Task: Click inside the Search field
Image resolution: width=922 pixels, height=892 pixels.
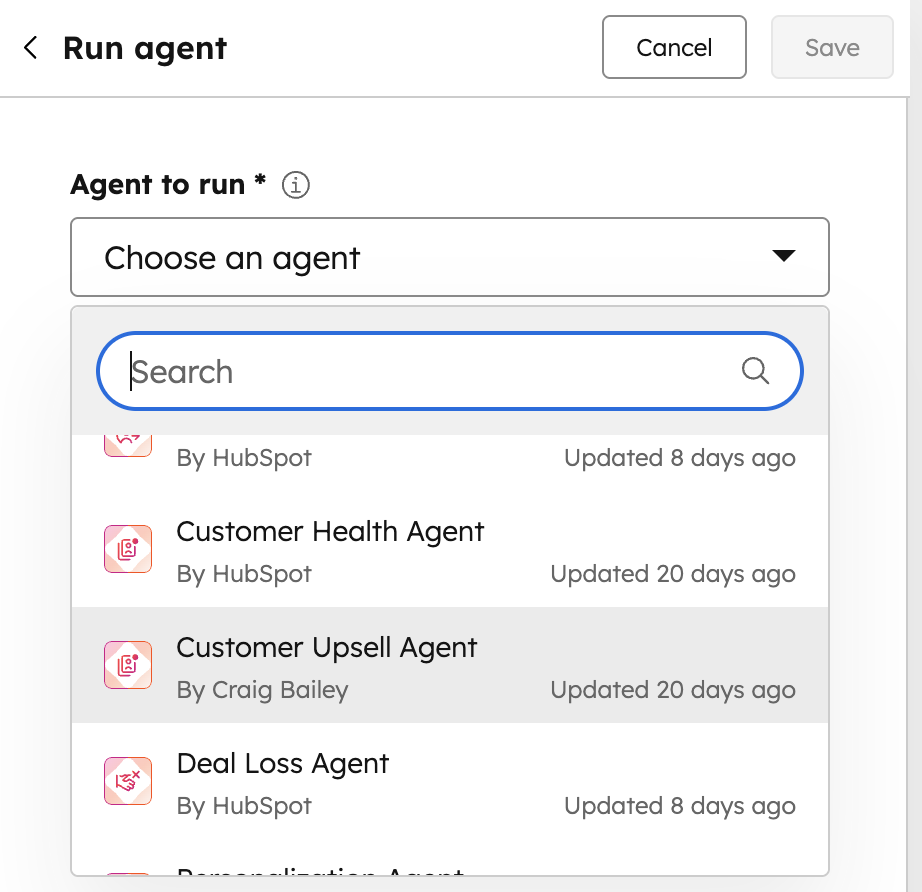Action: click(400, 371)
